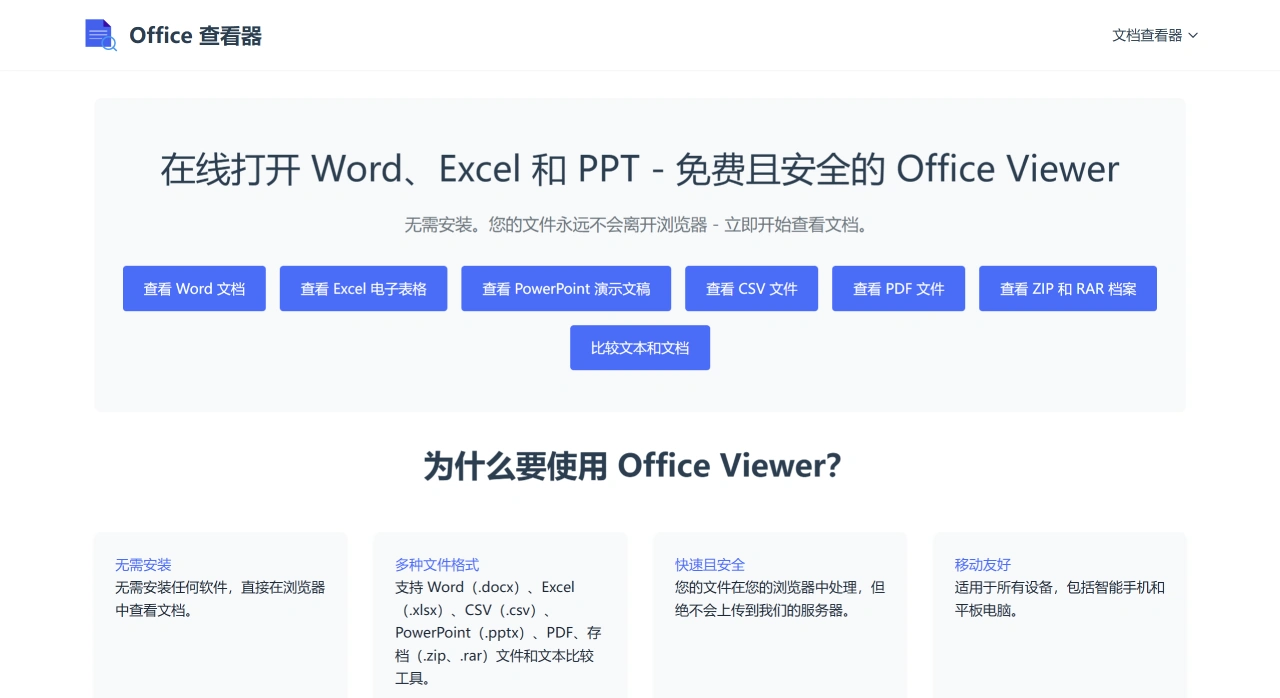Click the description 您的文件在您的浏览器中处理

pyautogui.click(x=780, y=599)
